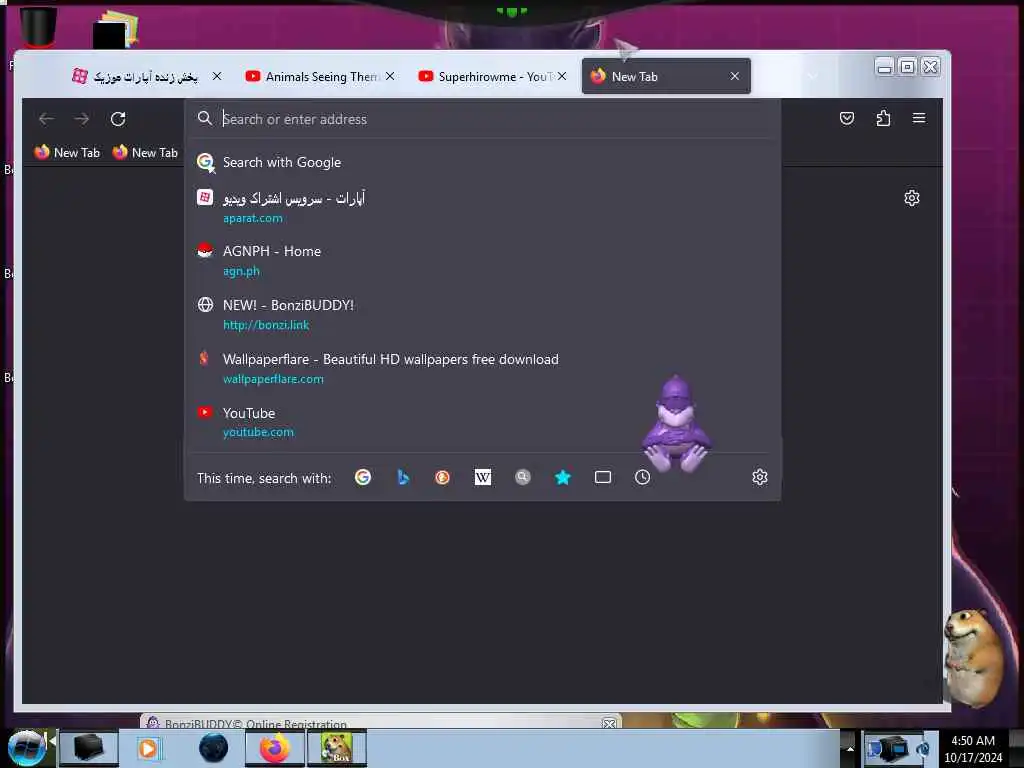Screen dimensions: 1024x768
Task: Search history with the clock icon
Action: coord(643,477)
